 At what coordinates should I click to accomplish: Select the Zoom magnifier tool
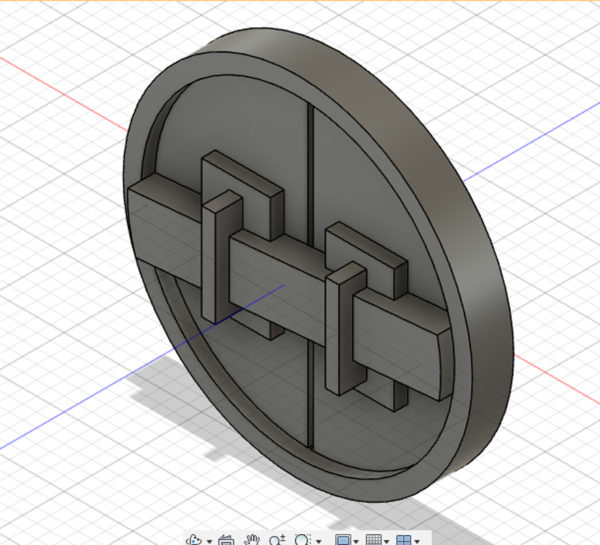click(276, 540)
